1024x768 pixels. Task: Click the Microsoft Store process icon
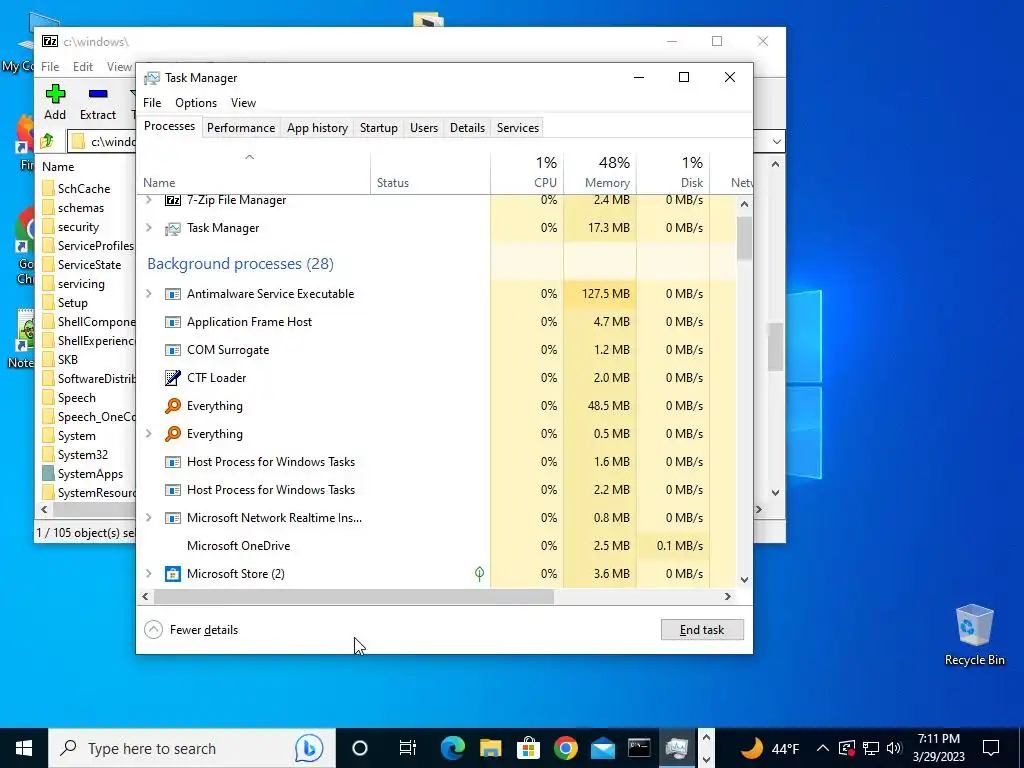[172, 573]
